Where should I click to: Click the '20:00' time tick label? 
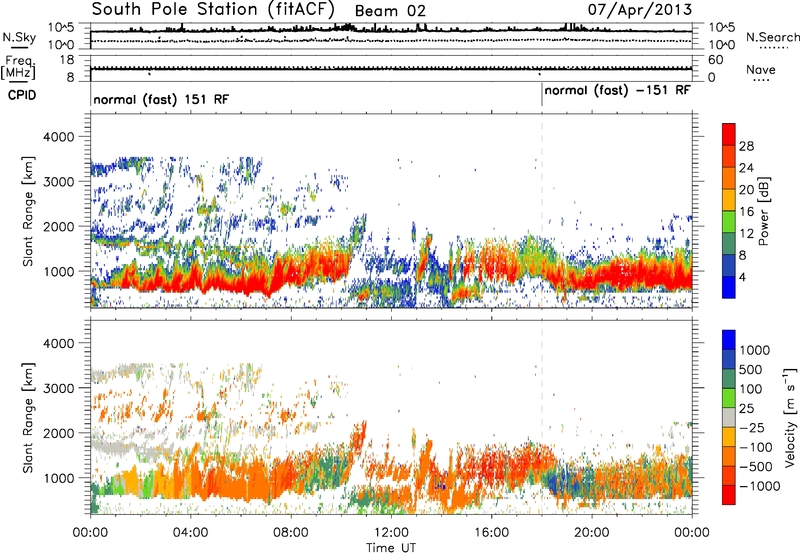point(591,533)
